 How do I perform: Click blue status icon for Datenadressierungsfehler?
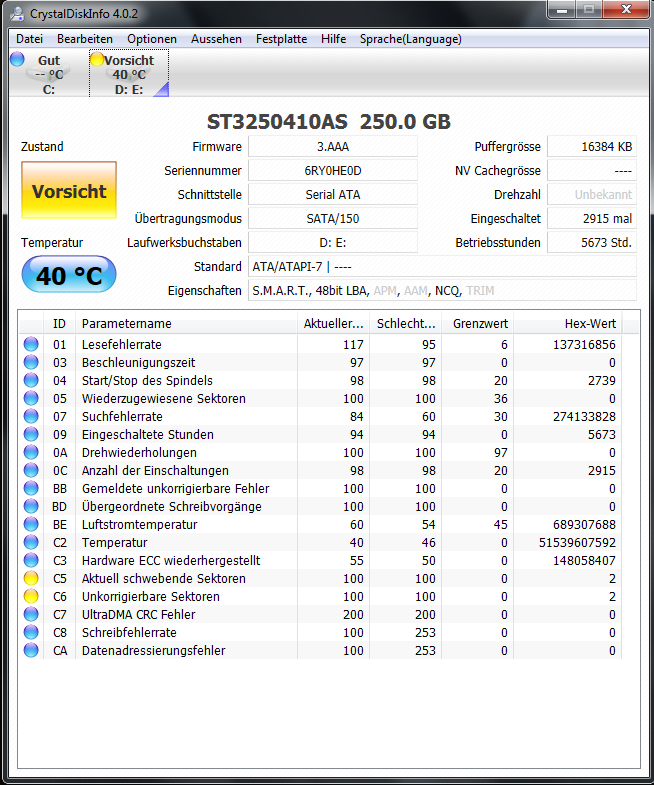[31, 651]
